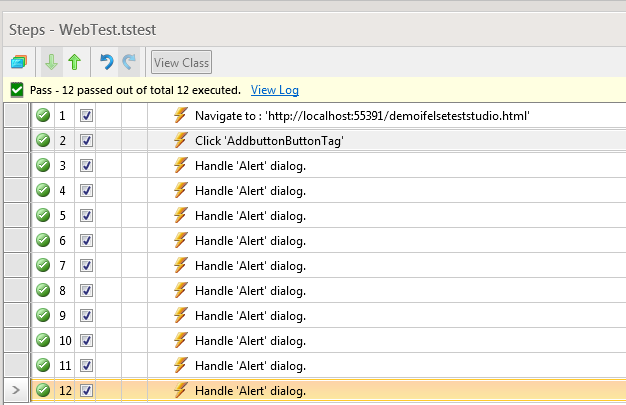This screenshot has height=405, width=626.
Task: Uncheck the checkbox for step 1
Action: pos(86,116)
